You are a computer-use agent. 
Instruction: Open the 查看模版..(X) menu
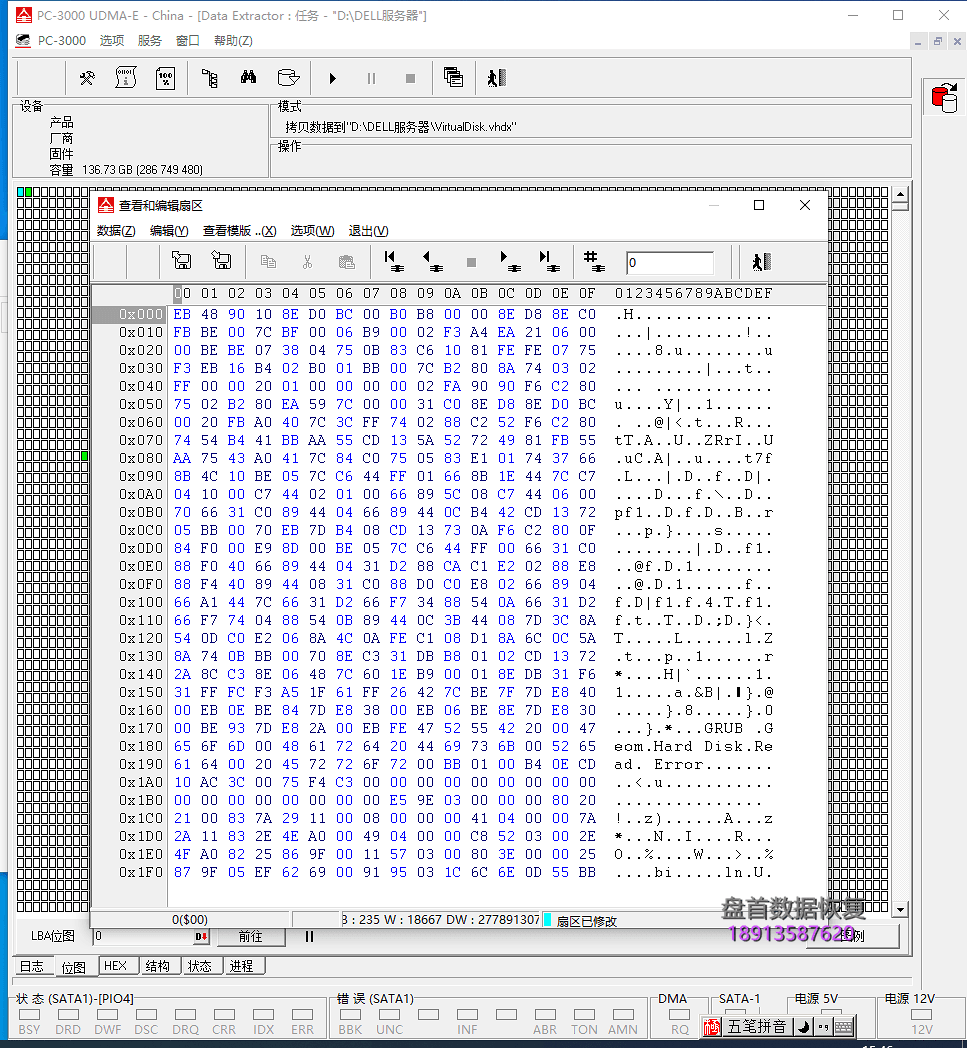pos(239,231)
